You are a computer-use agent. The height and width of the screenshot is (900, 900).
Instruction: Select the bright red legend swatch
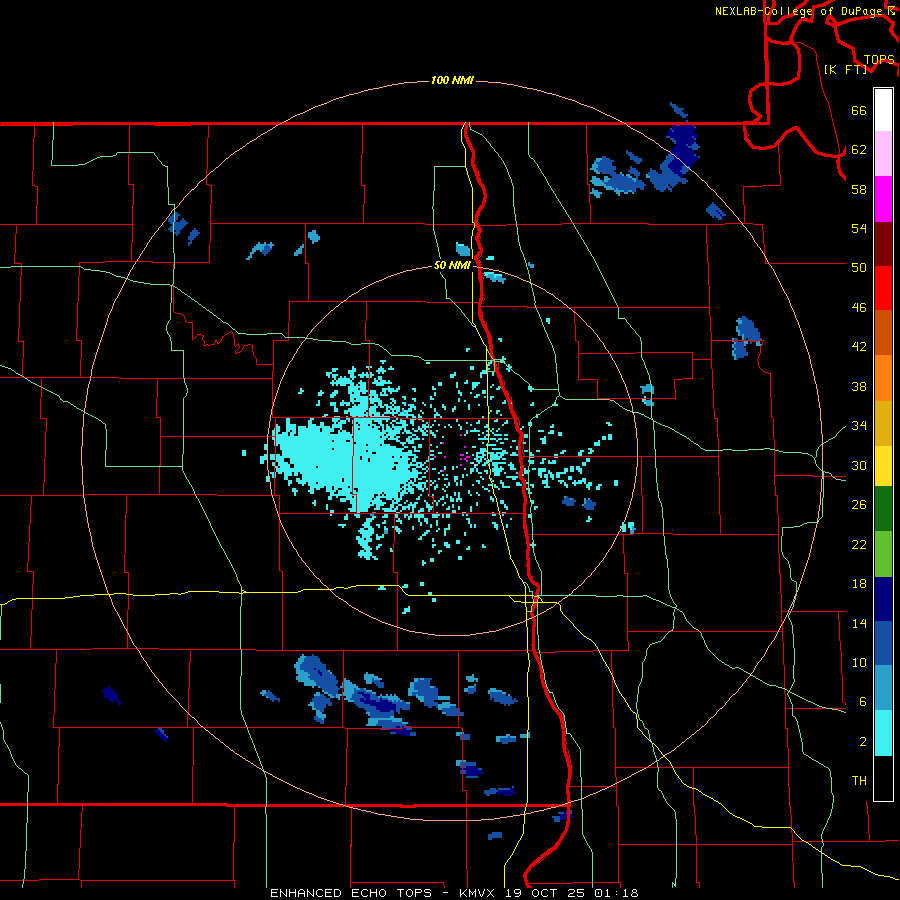883,288
